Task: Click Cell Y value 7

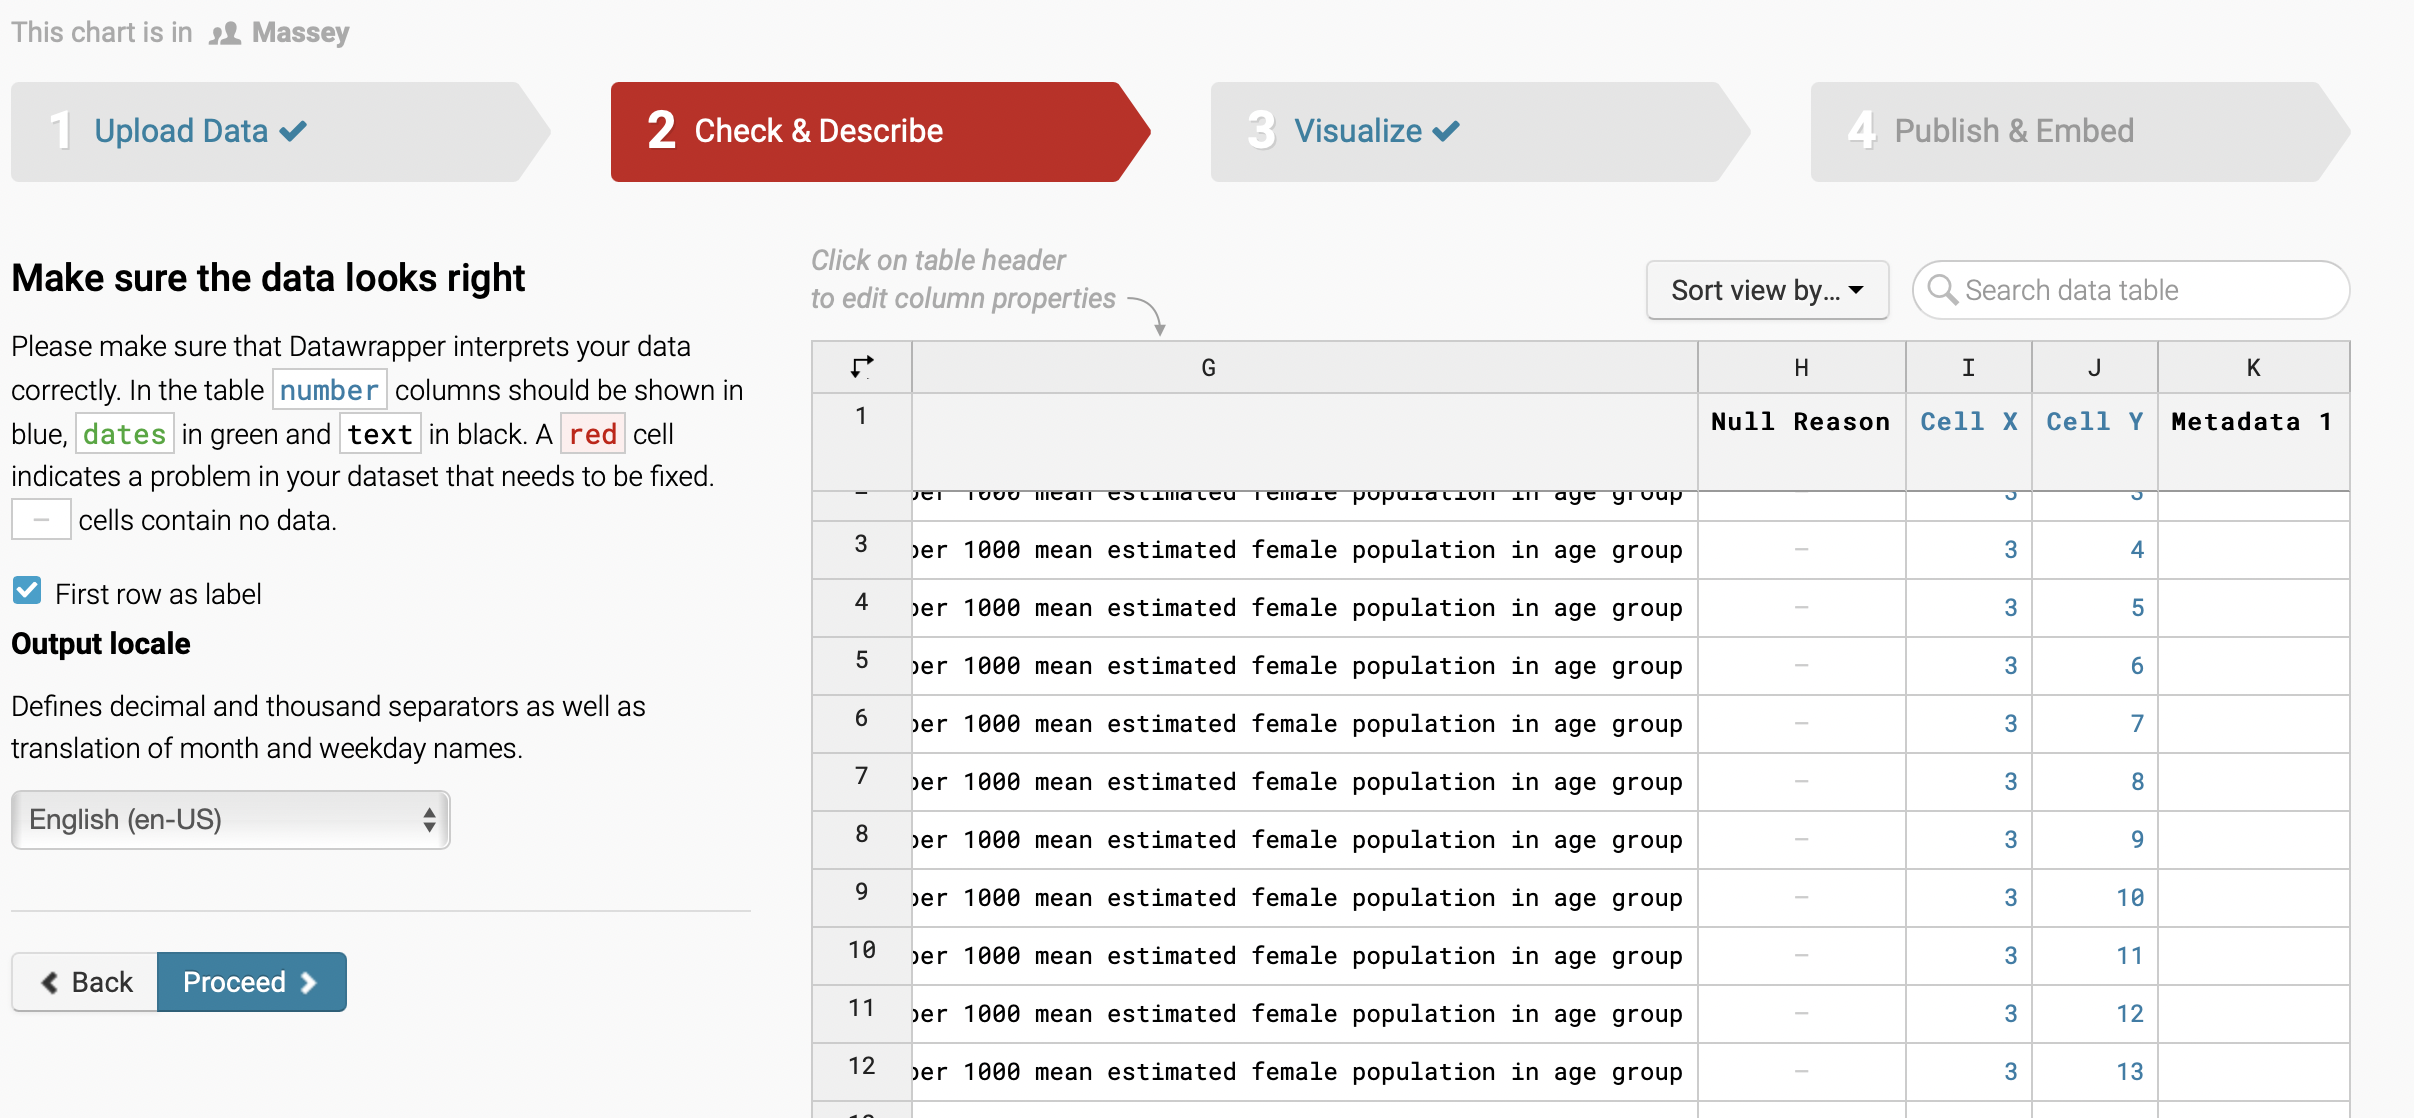Action: (x=2095, y=724)
